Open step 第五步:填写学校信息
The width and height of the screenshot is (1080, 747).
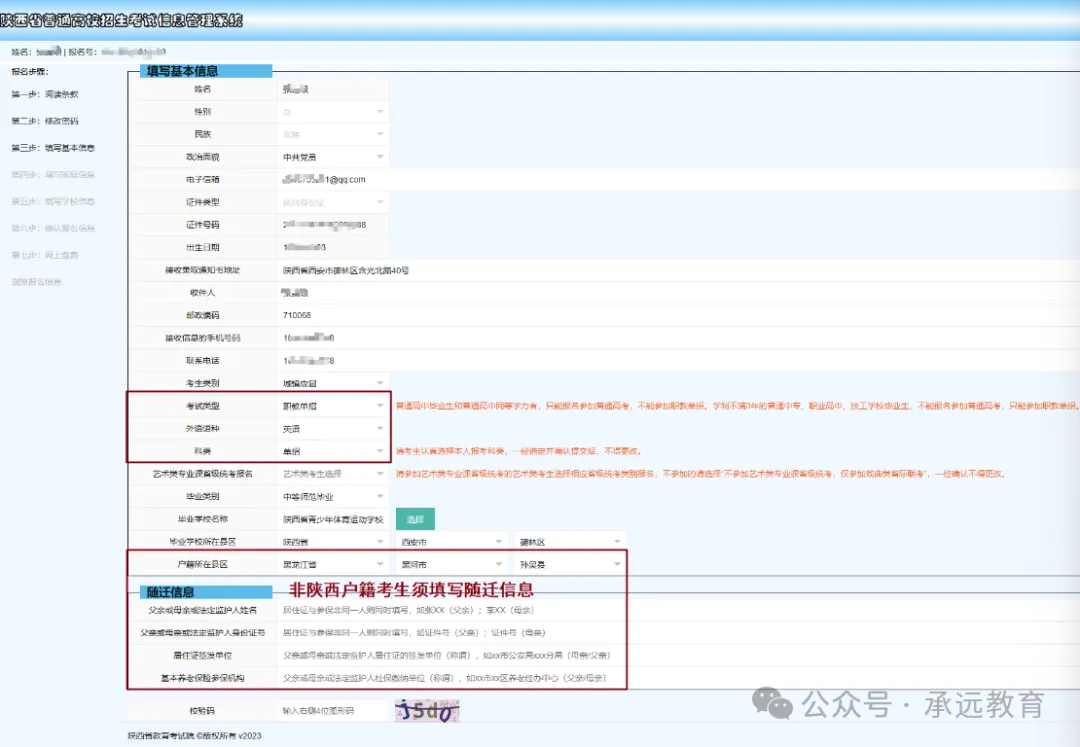click(x=53, y=202)
